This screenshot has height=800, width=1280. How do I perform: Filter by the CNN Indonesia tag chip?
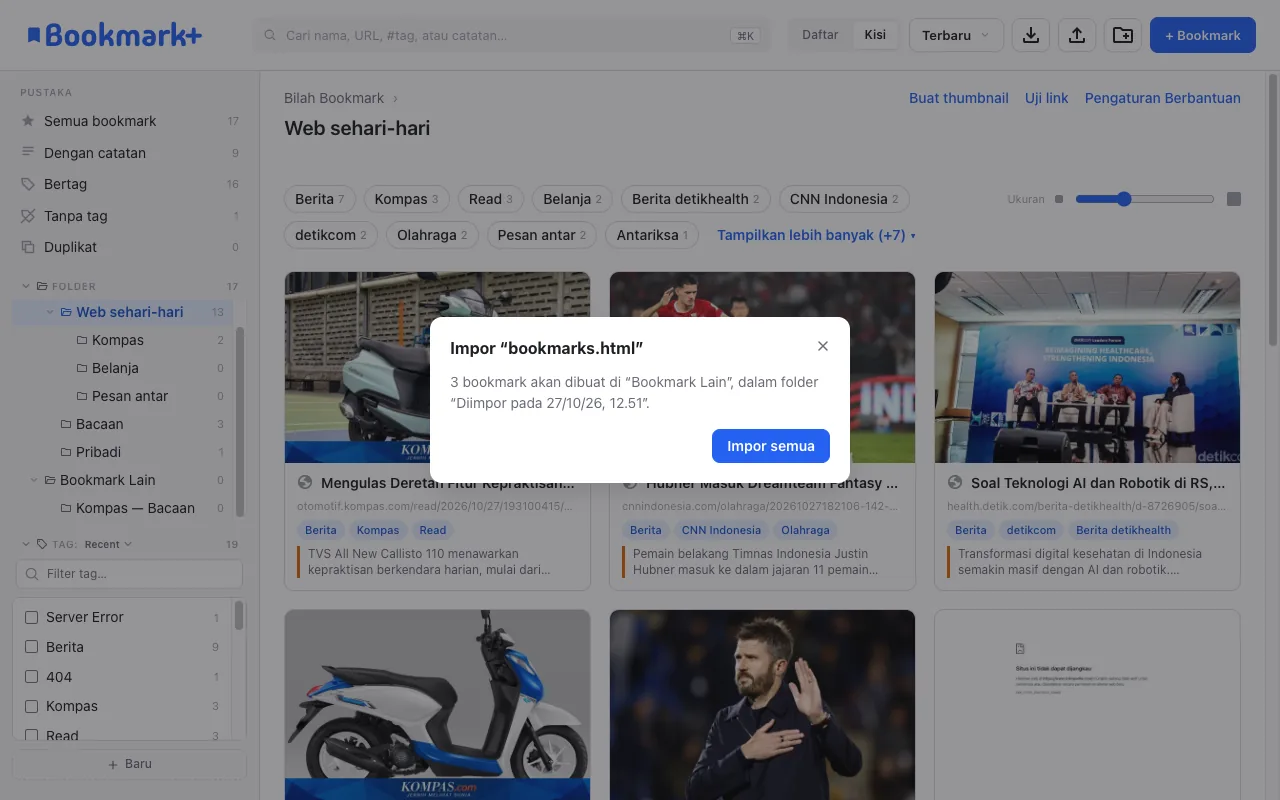[844, 199]
